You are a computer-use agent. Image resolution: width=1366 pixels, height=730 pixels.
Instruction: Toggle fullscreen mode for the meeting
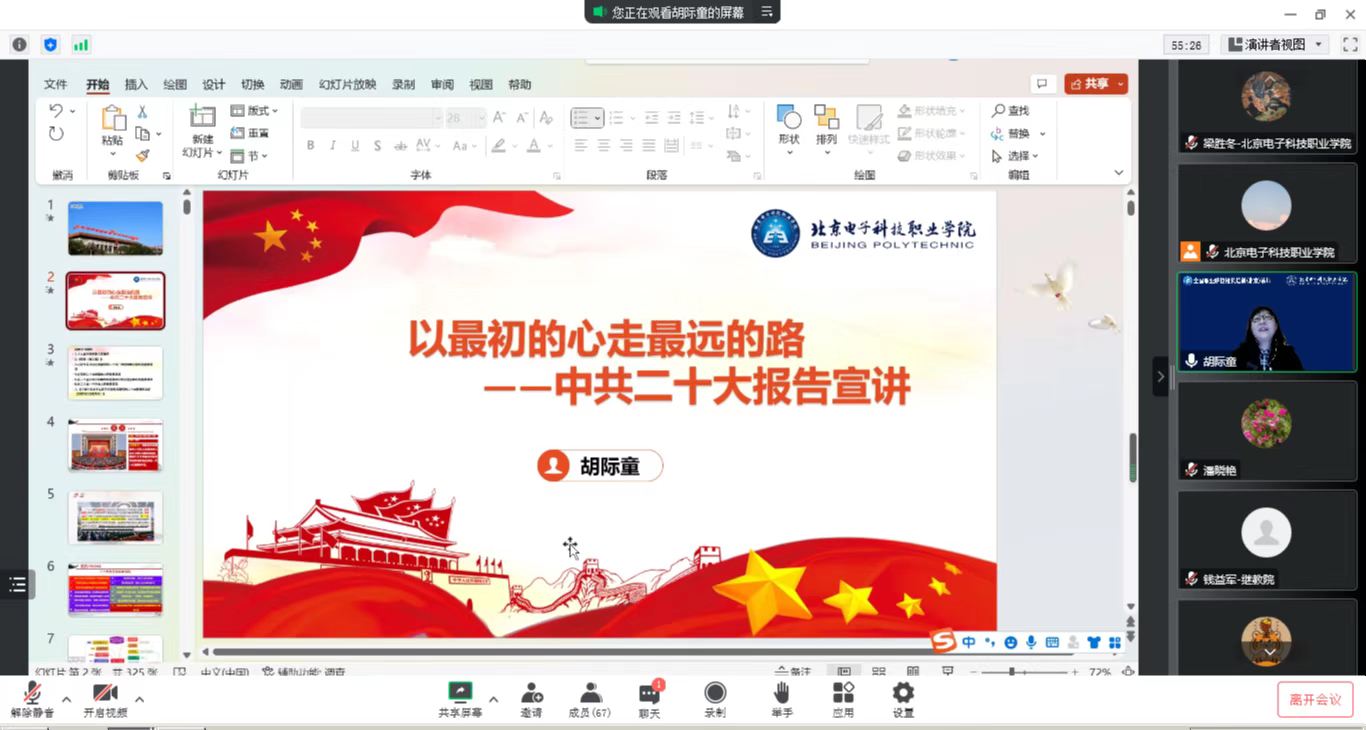coord(1349,45)
